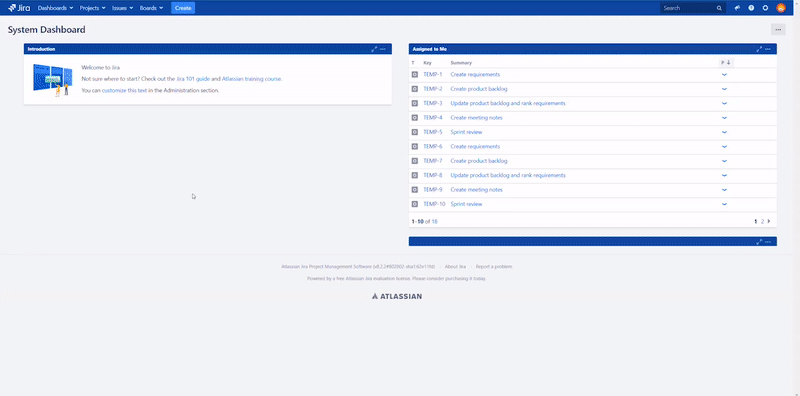This screenshot has height=396, width=800.
Task: Sort by the P priority column
Action: click(x=726, y=63)
